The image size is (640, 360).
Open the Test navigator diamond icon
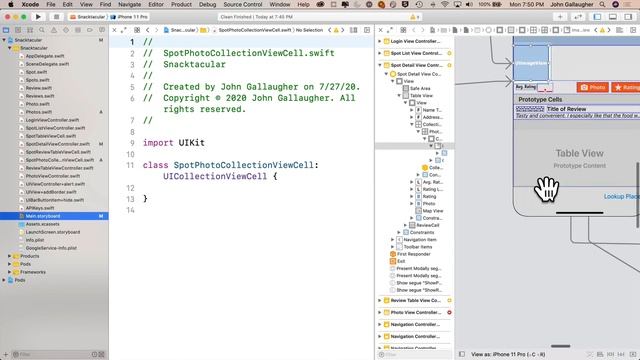click(66, 30)
